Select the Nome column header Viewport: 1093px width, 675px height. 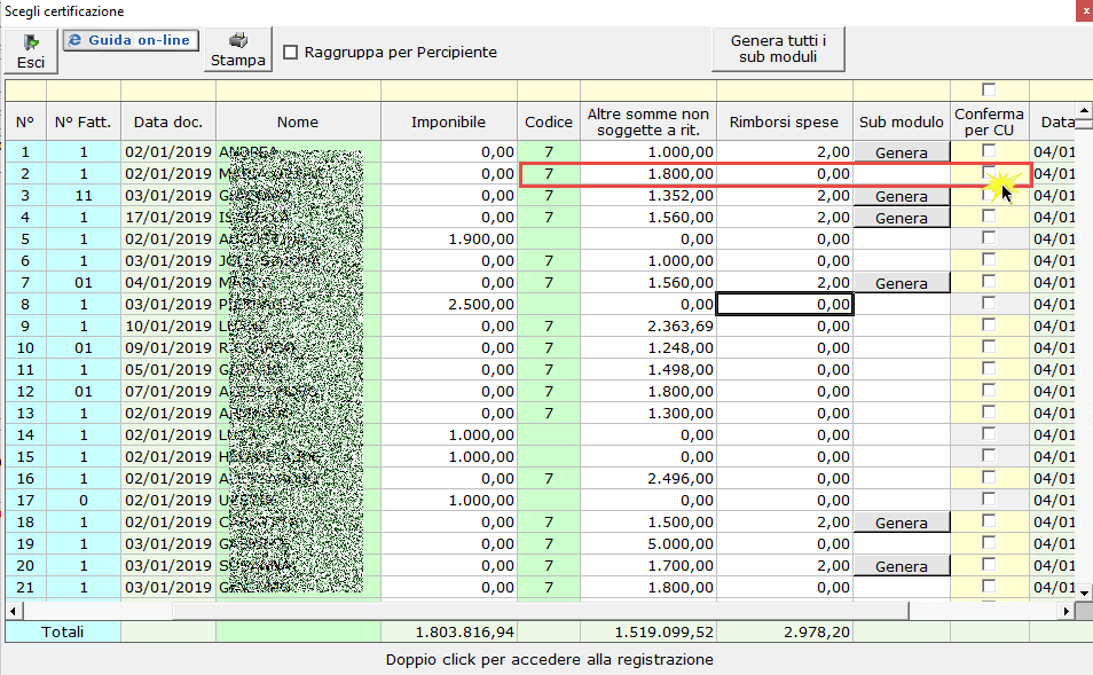298,122
